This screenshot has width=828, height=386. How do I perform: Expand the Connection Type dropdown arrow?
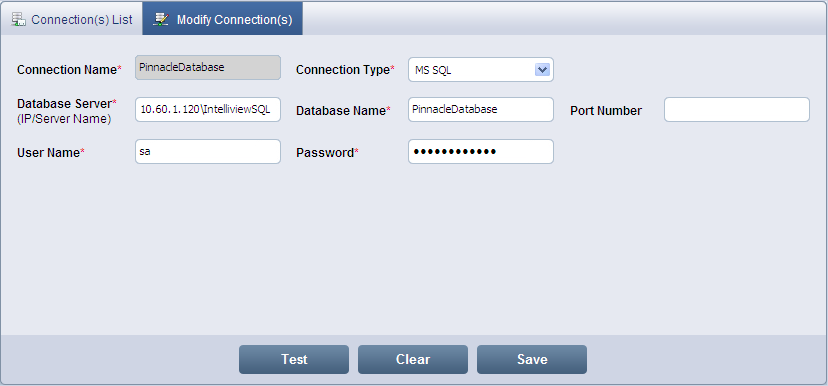pos(542,70)
